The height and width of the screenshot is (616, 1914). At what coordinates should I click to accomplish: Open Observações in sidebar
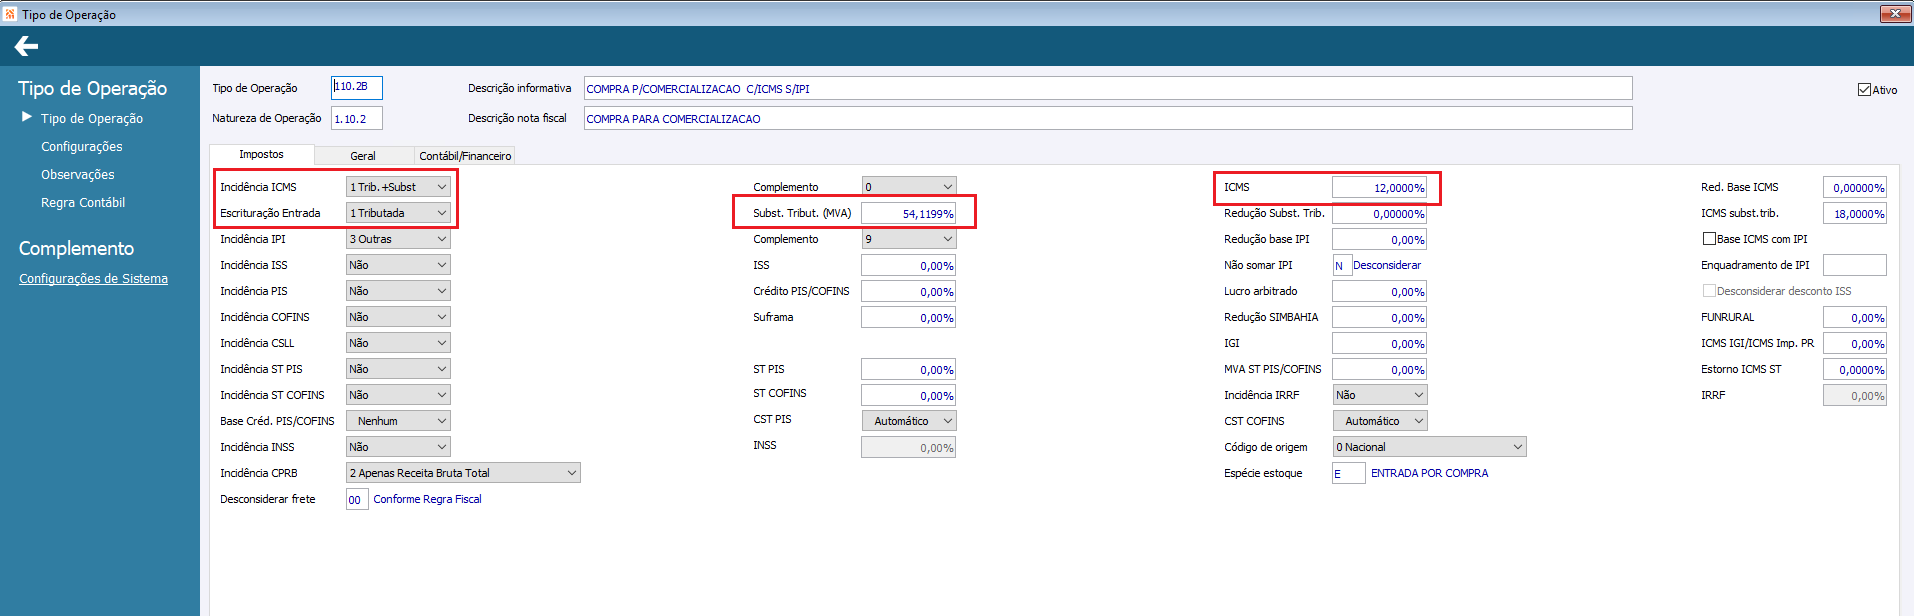[x=78, y=174]
